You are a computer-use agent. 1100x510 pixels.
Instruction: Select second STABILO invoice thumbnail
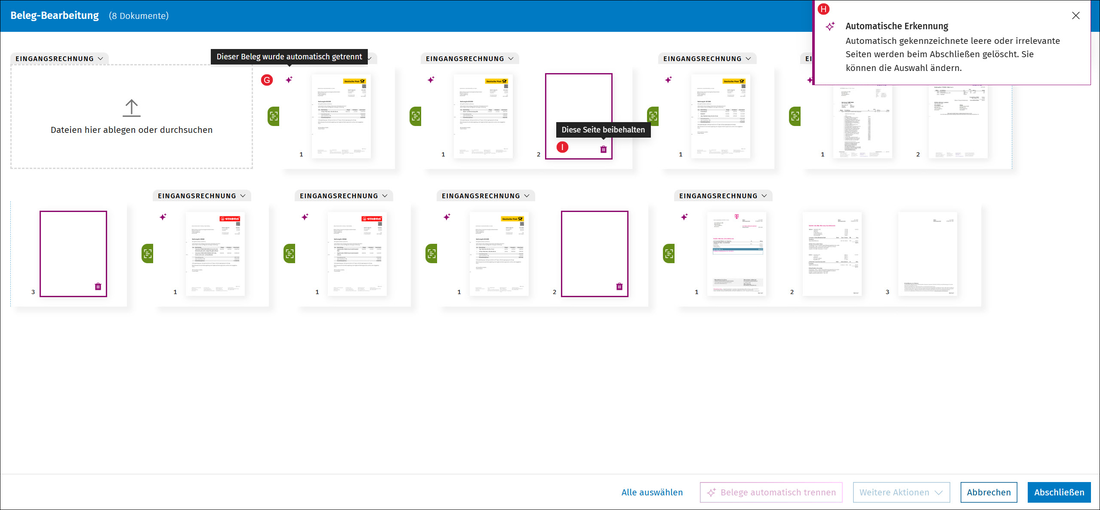coord(357,254)
